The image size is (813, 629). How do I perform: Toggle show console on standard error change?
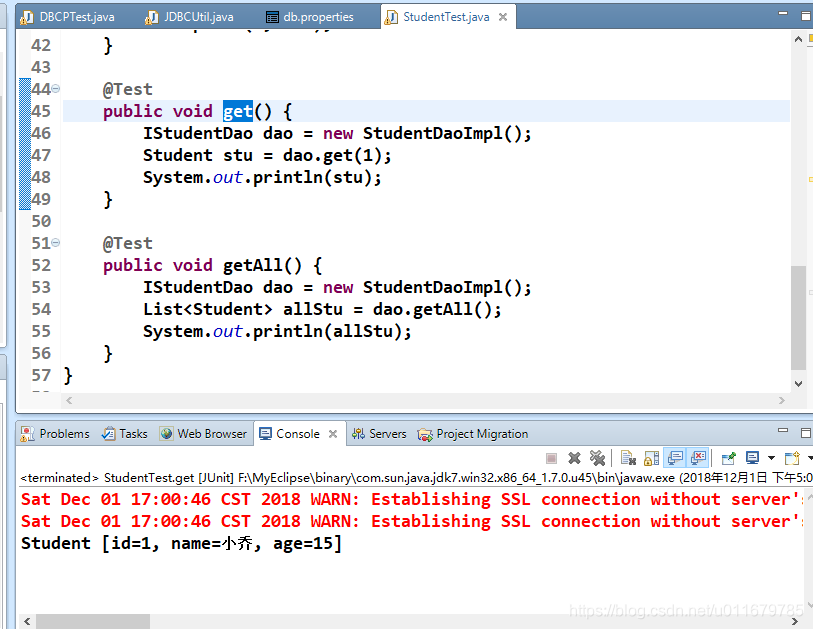[698, 458]
